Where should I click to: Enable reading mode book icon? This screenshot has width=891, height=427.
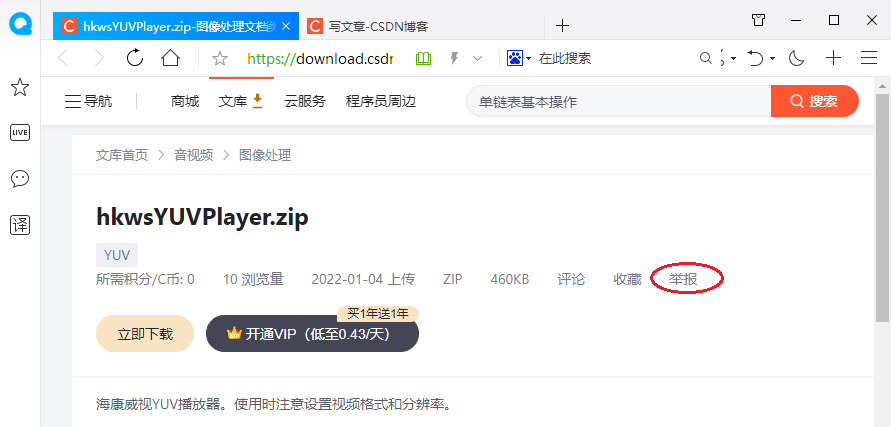pos(423,58)
